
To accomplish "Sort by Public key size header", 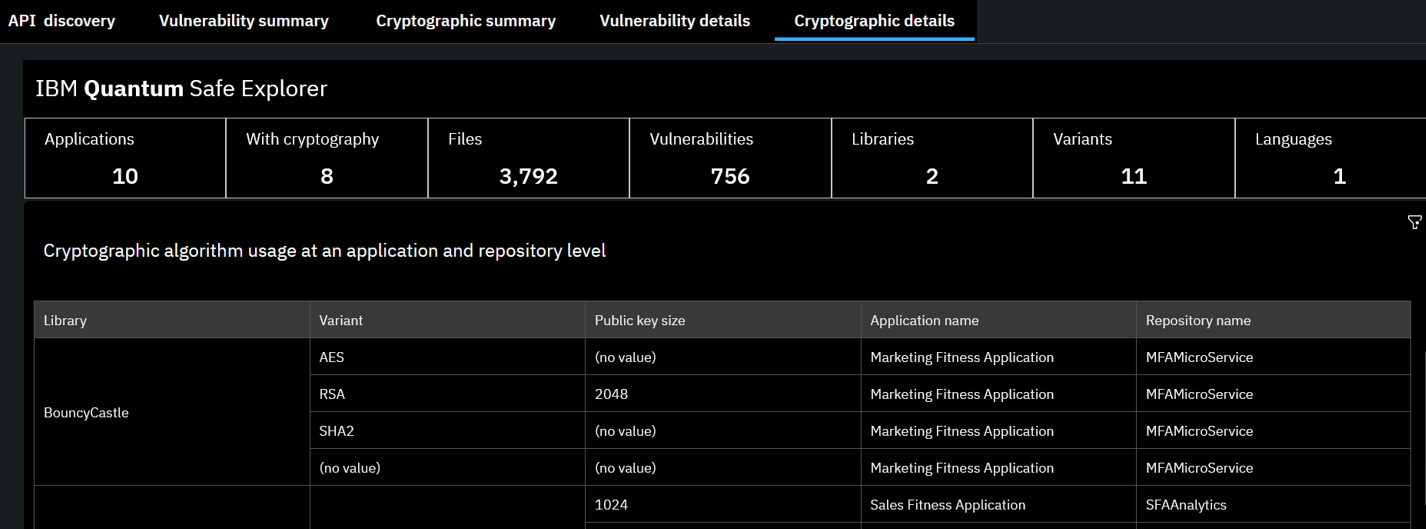I will 640,320.
